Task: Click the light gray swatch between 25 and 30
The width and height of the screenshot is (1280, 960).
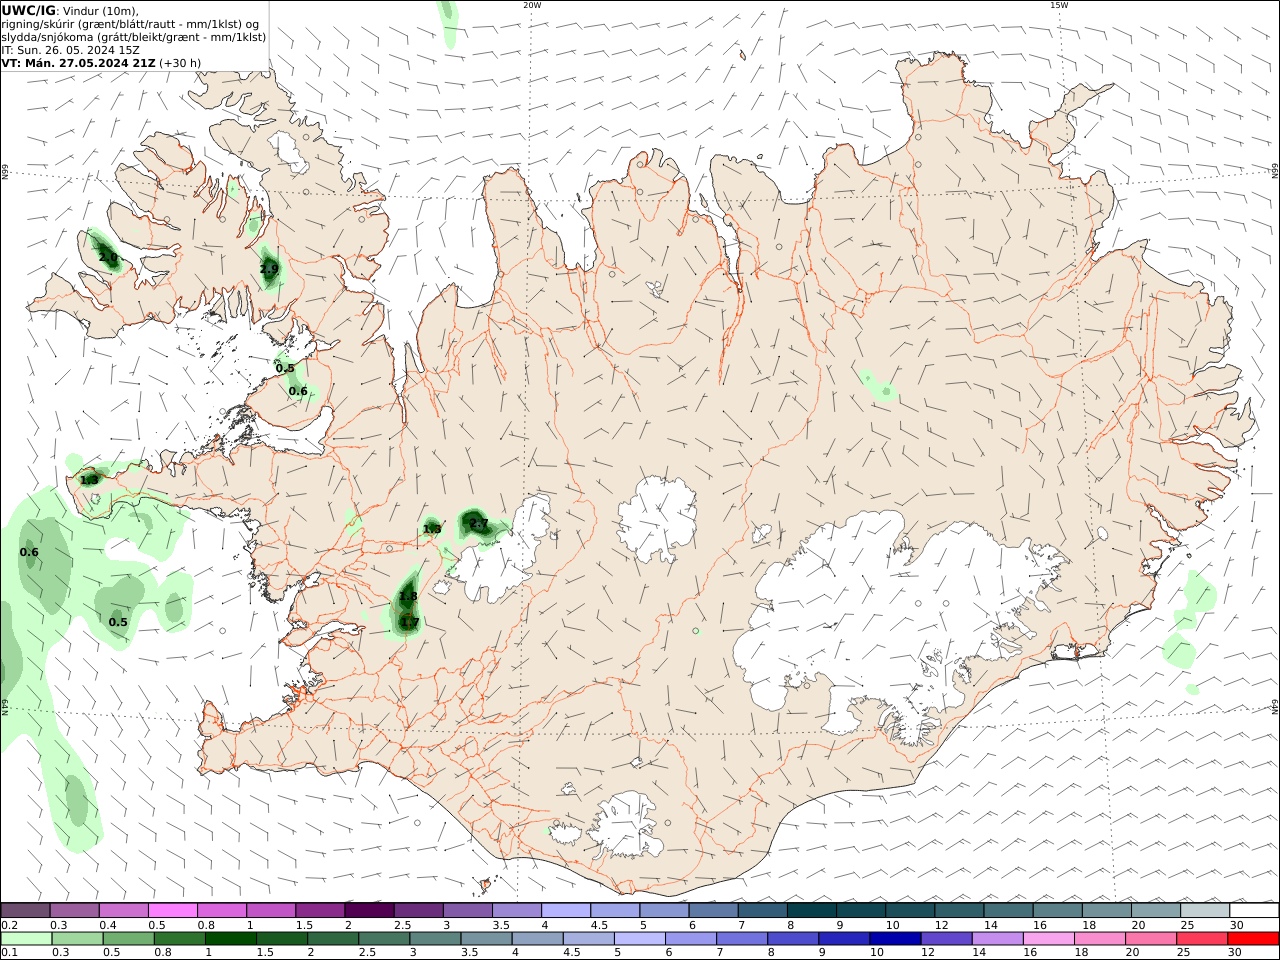Action: tap(1204, 910)
